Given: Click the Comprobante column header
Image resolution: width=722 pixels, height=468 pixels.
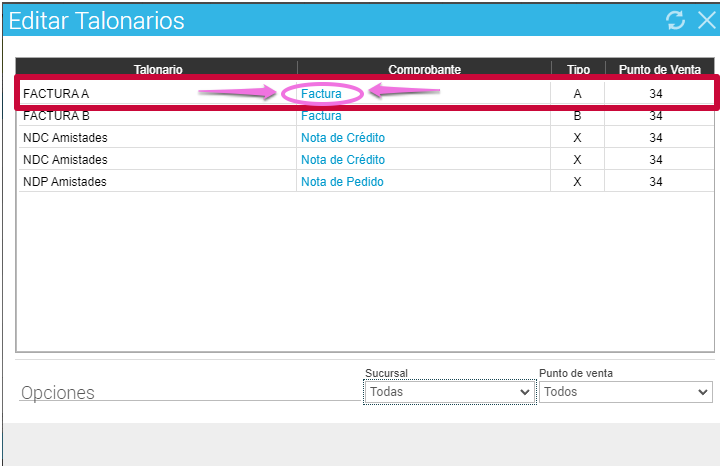Looking at the screenshot, I should point(424,70).
